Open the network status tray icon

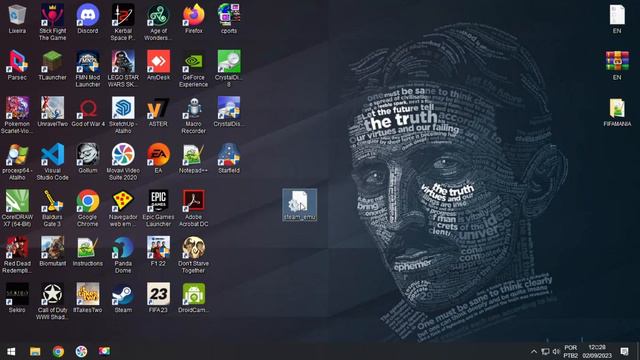click(545, 351)
